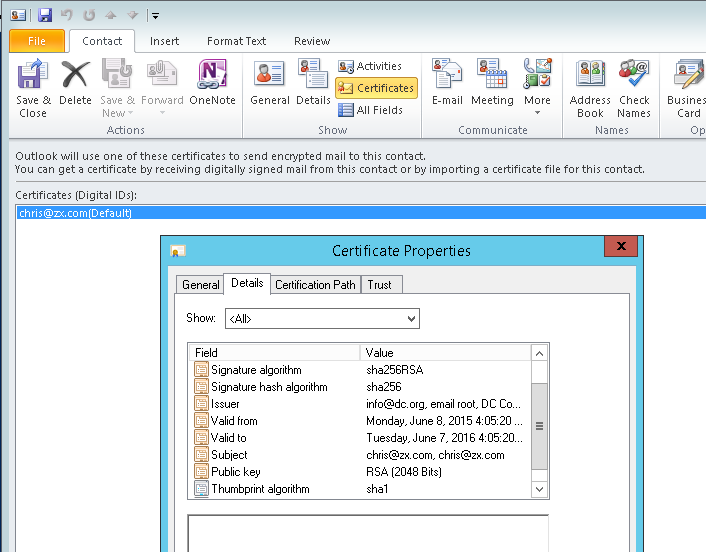Open the File backstage menu
Screen dimensions: 706x552
point(37,41)
